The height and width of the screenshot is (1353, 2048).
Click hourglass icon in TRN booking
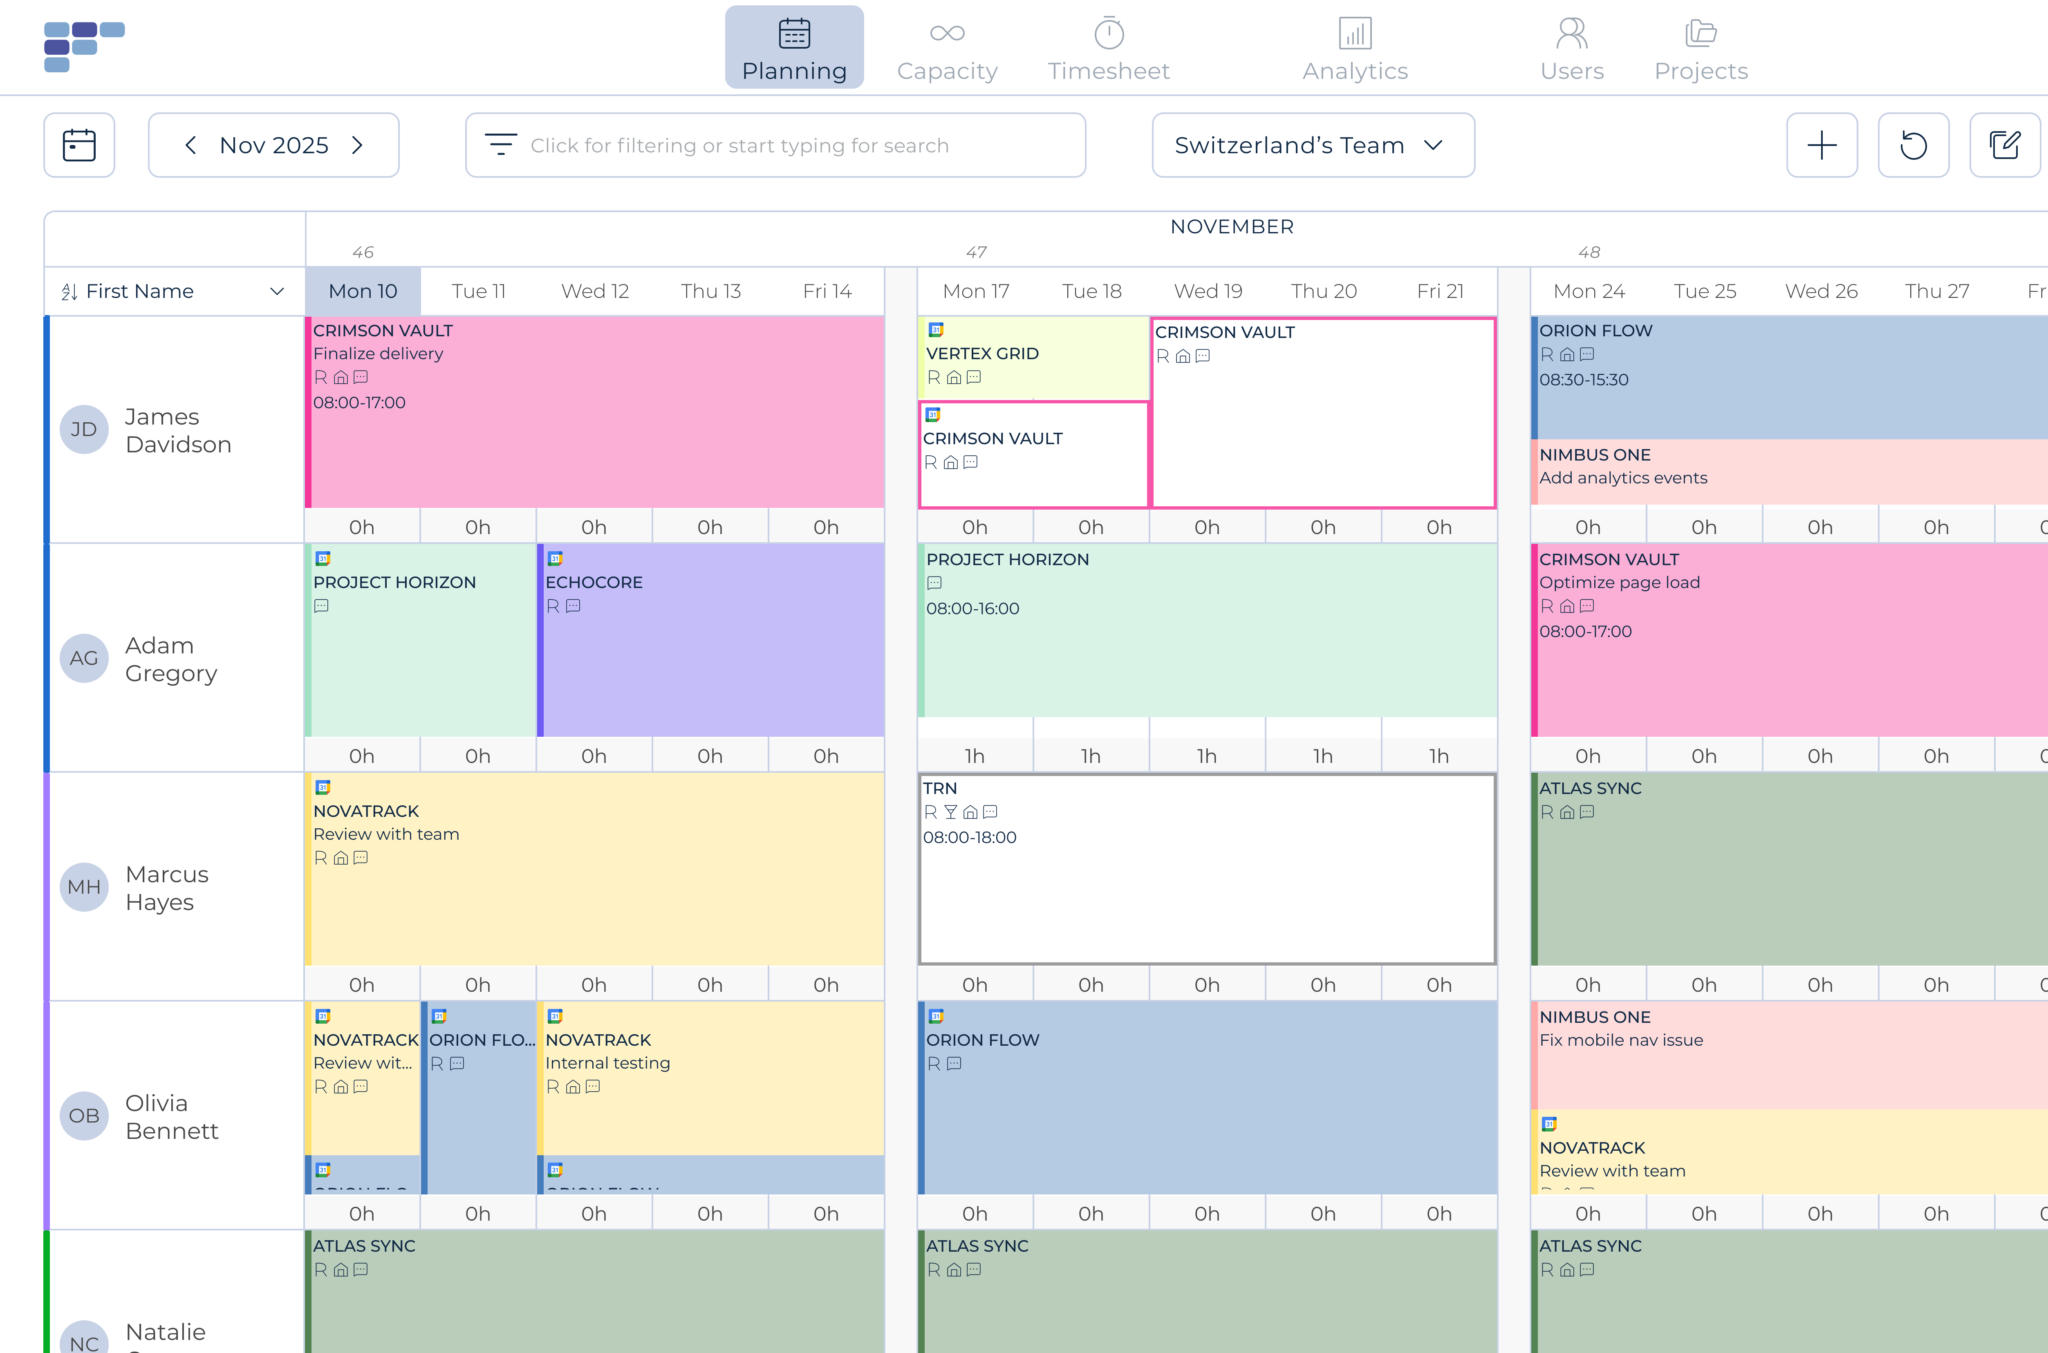950,812
